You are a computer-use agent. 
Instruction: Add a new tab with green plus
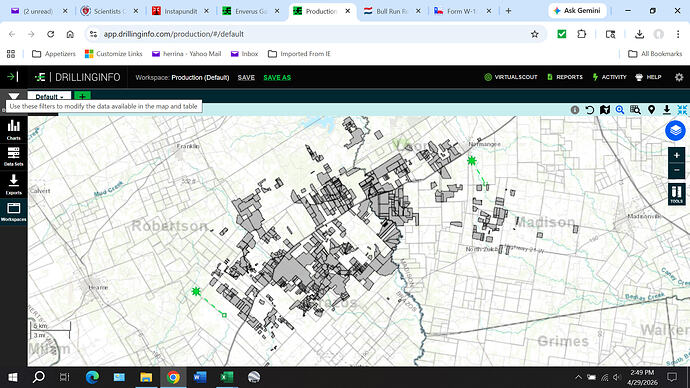point(82,96)
